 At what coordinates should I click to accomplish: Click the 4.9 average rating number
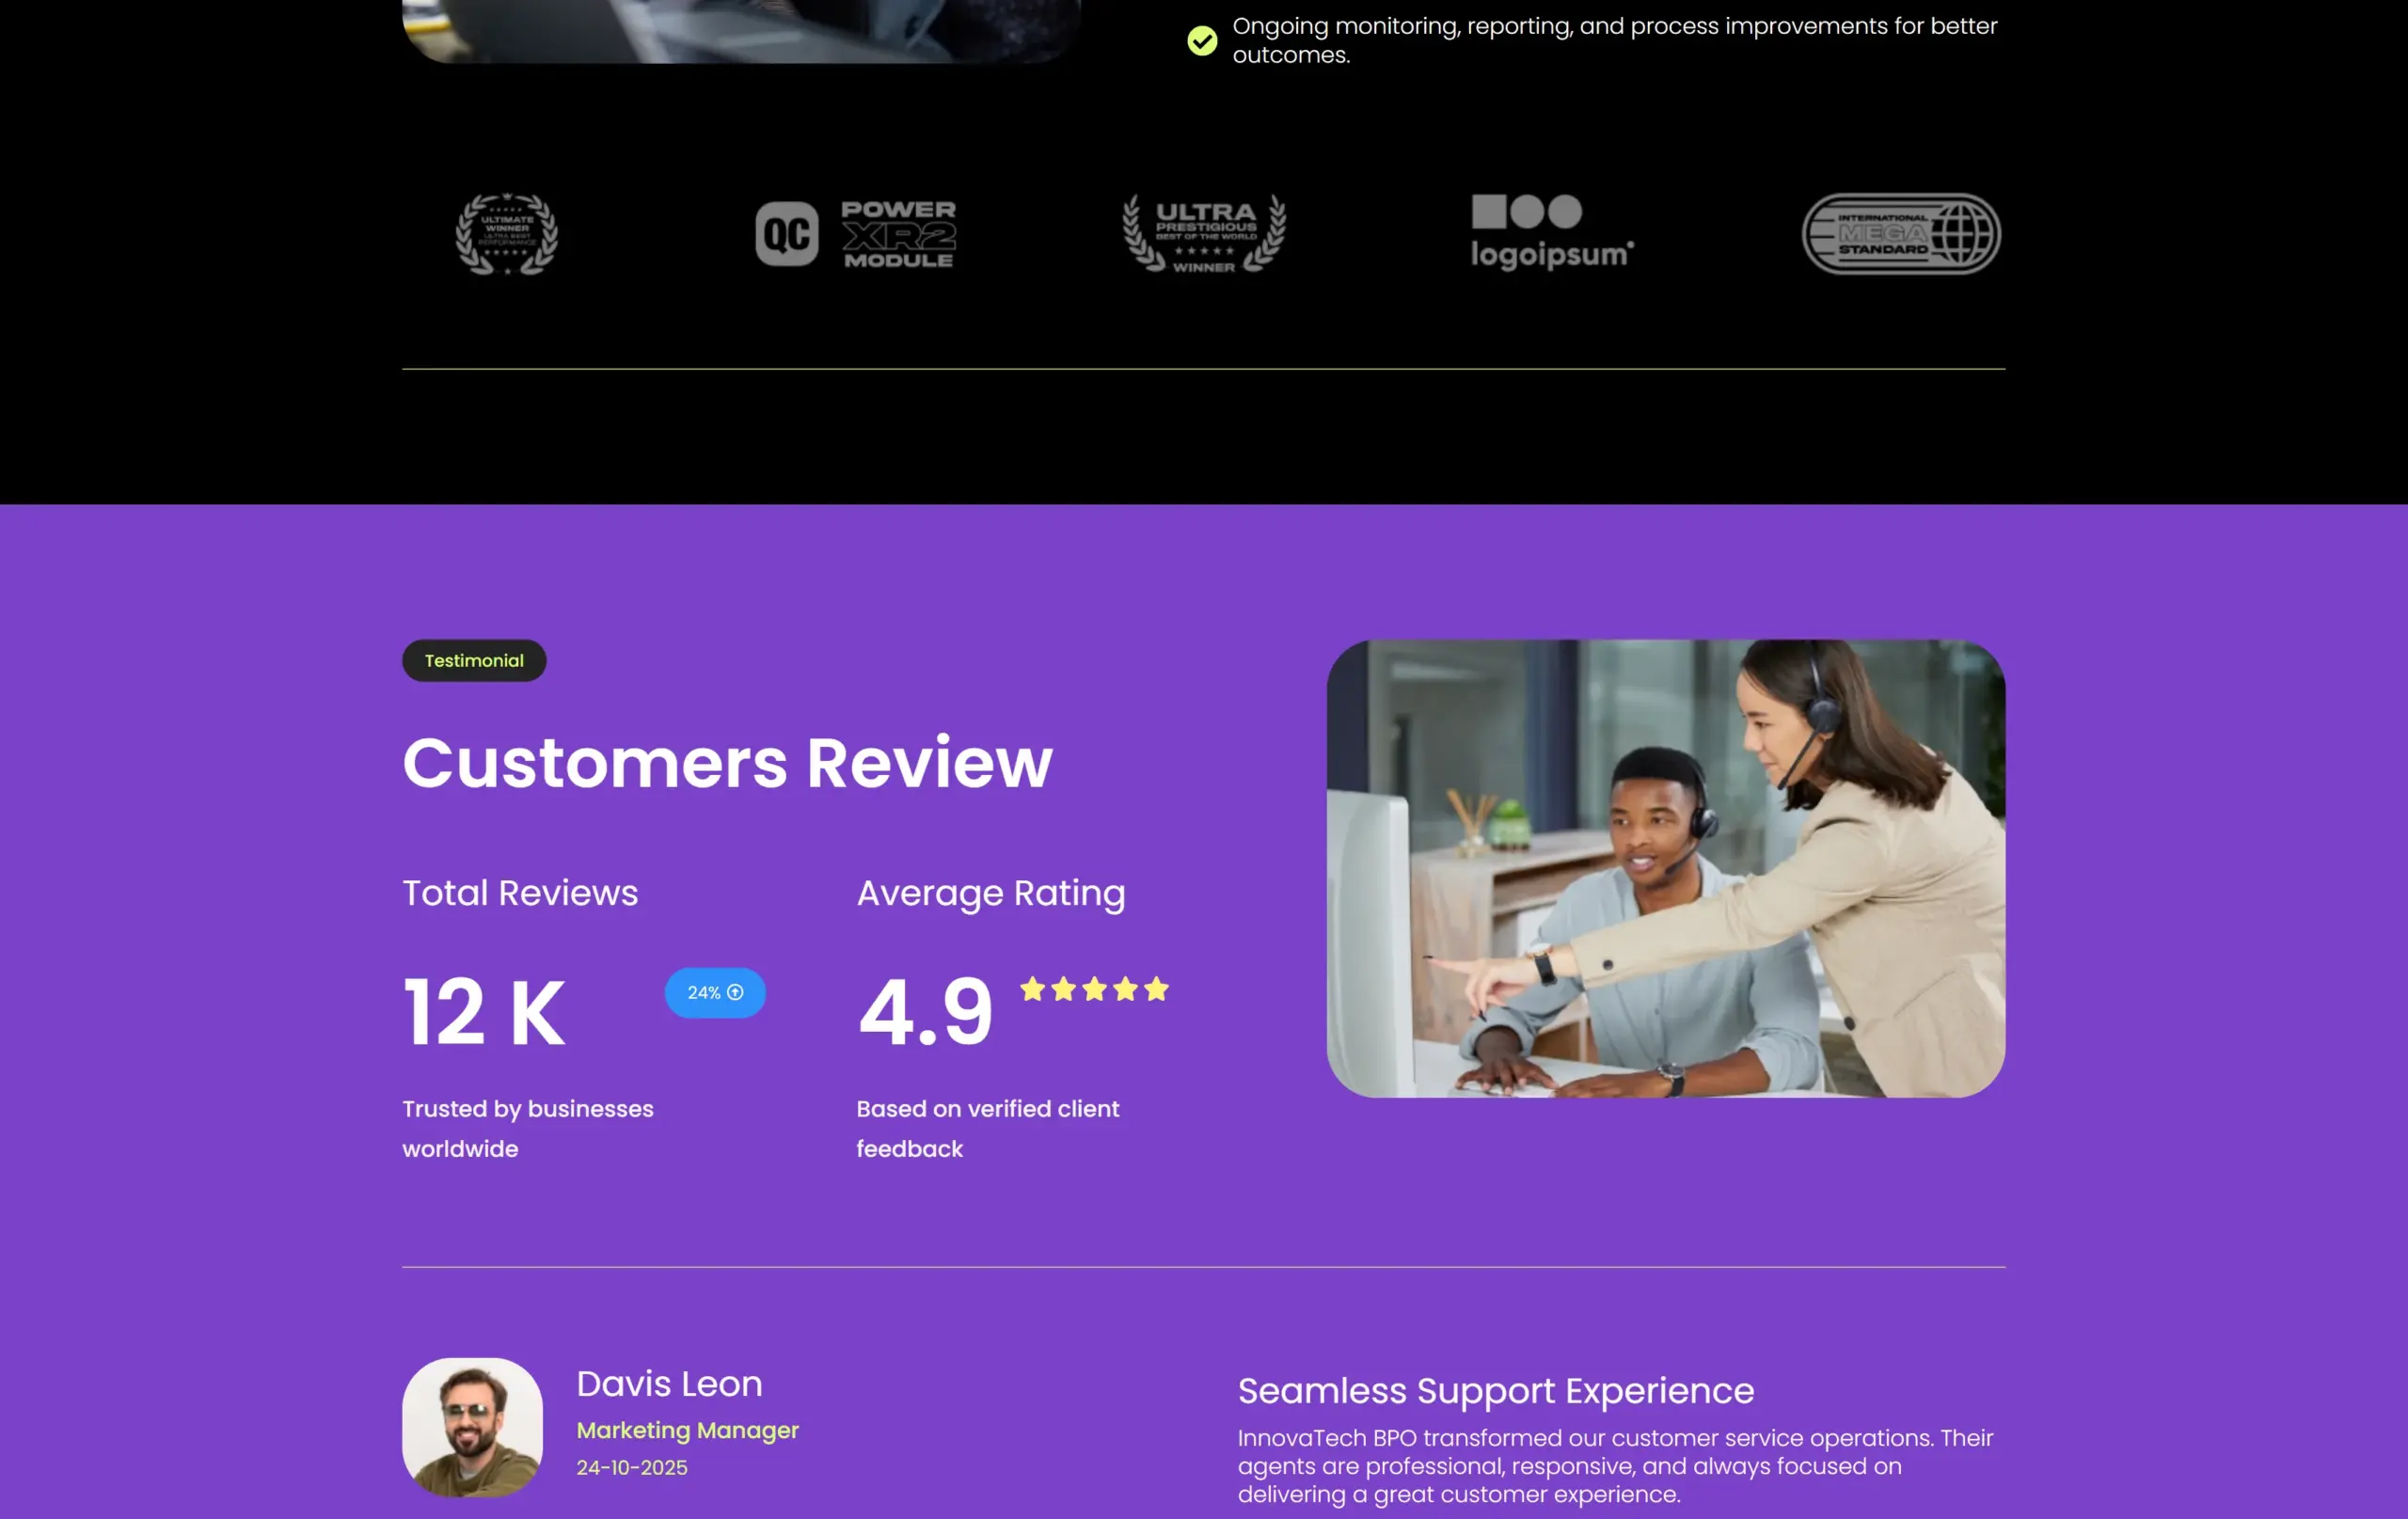(x=926, y=1012)
